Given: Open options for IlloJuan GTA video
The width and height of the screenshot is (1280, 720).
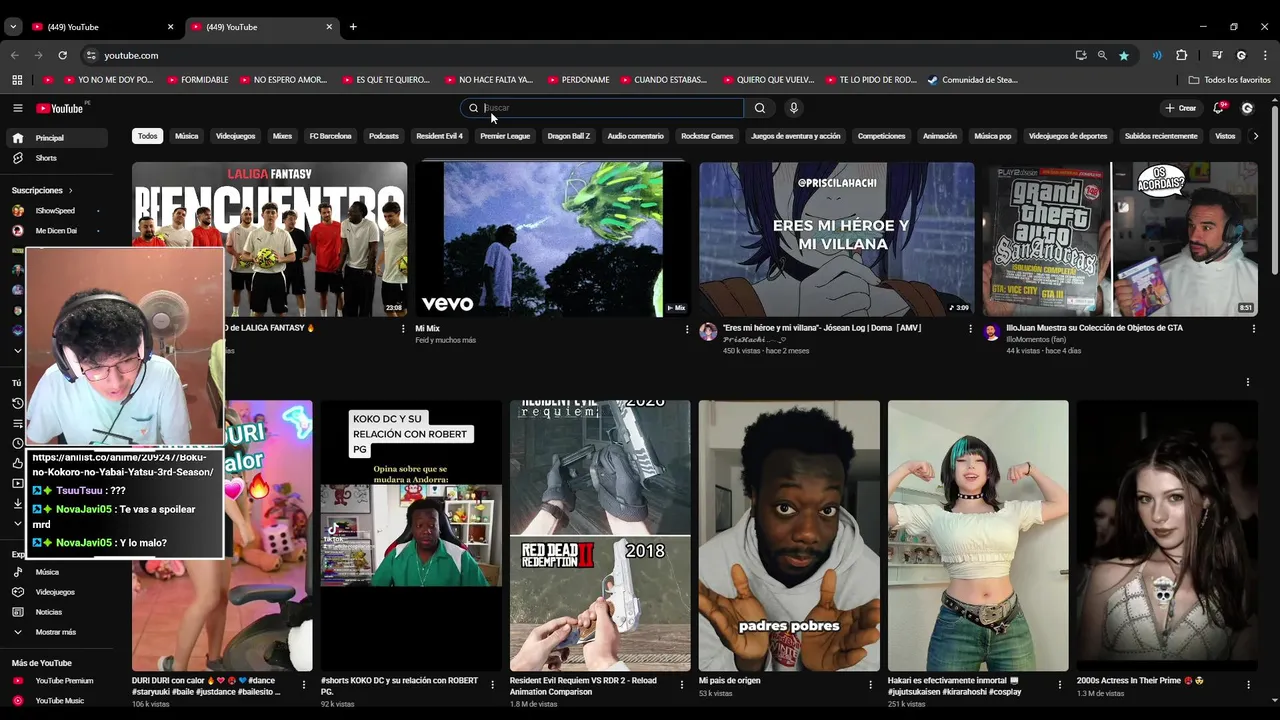Looking at the screenshot, I should [x=1253, y=329].
